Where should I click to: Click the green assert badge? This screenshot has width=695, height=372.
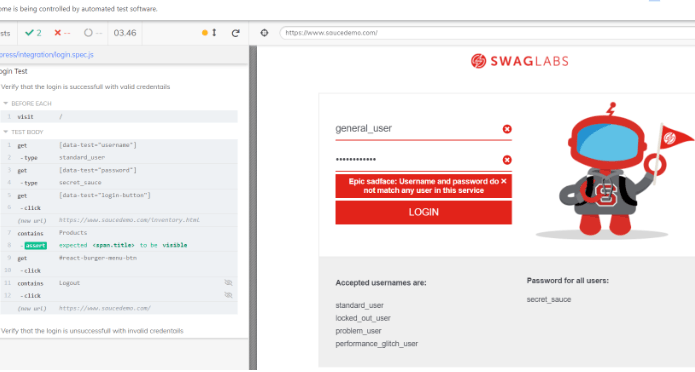pyautogui.click(x=35, y=245)
